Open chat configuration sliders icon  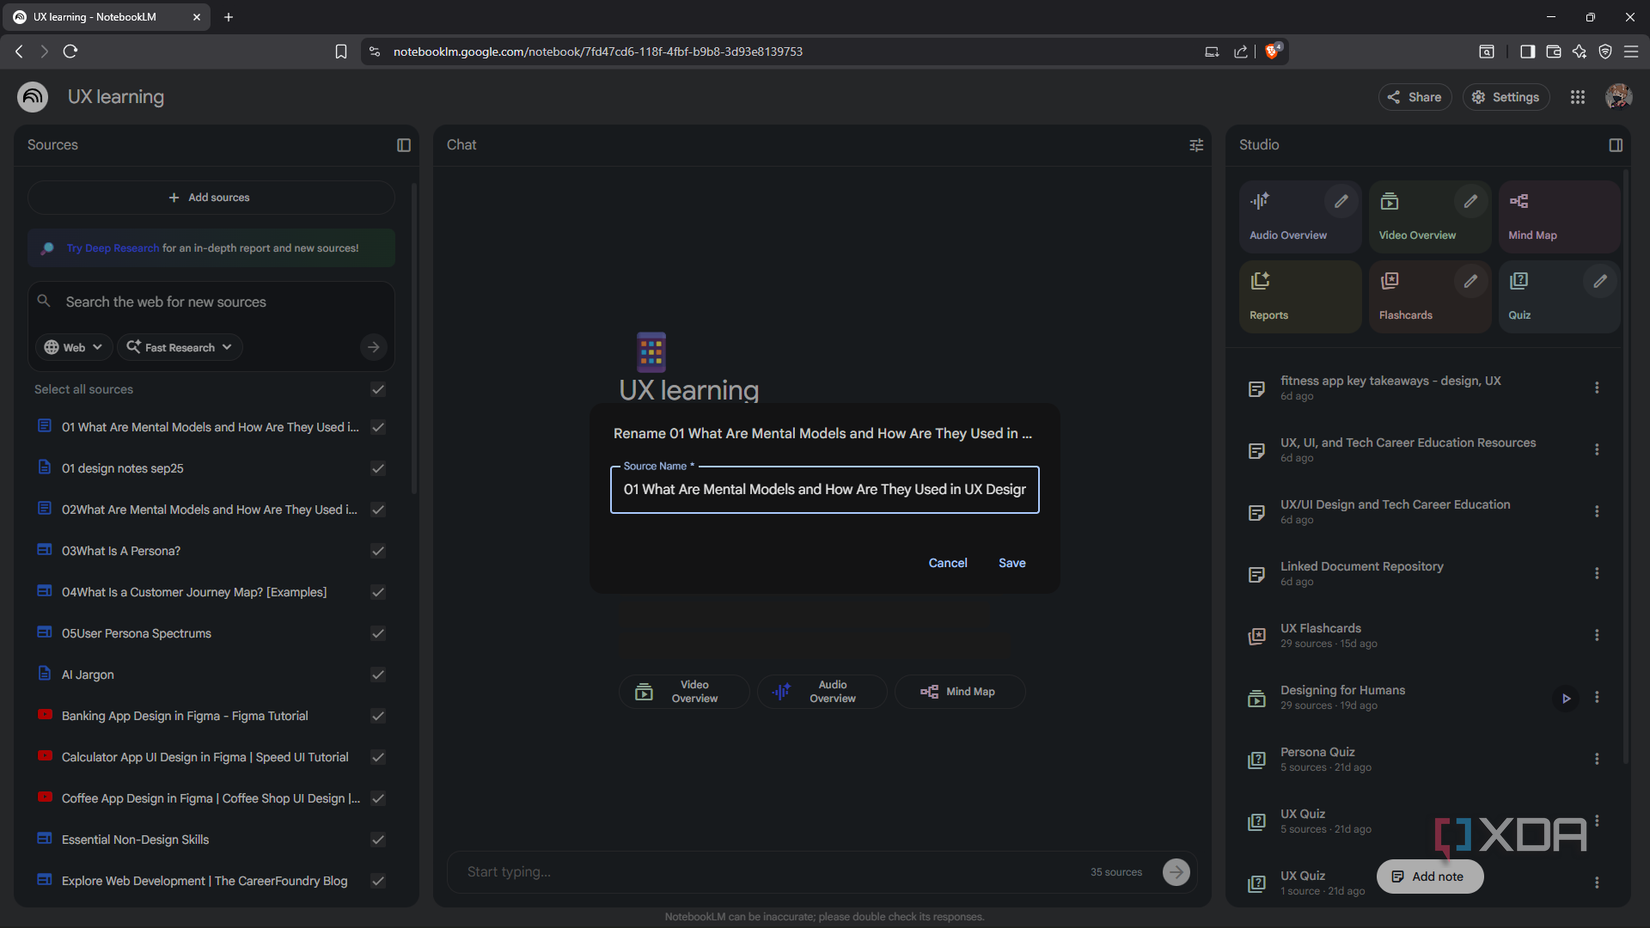pos(1196,145)
